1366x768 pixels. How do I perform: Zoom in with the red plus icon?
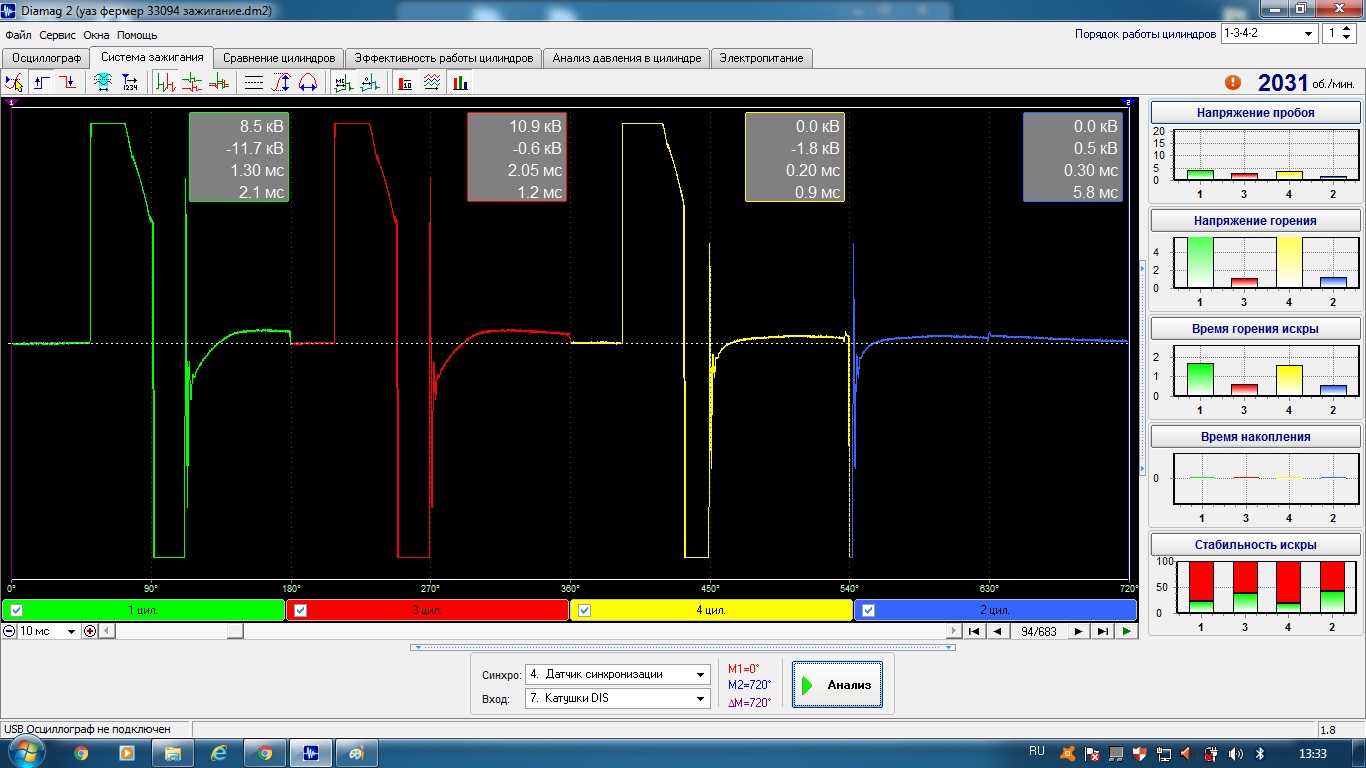tap(90, 631)
